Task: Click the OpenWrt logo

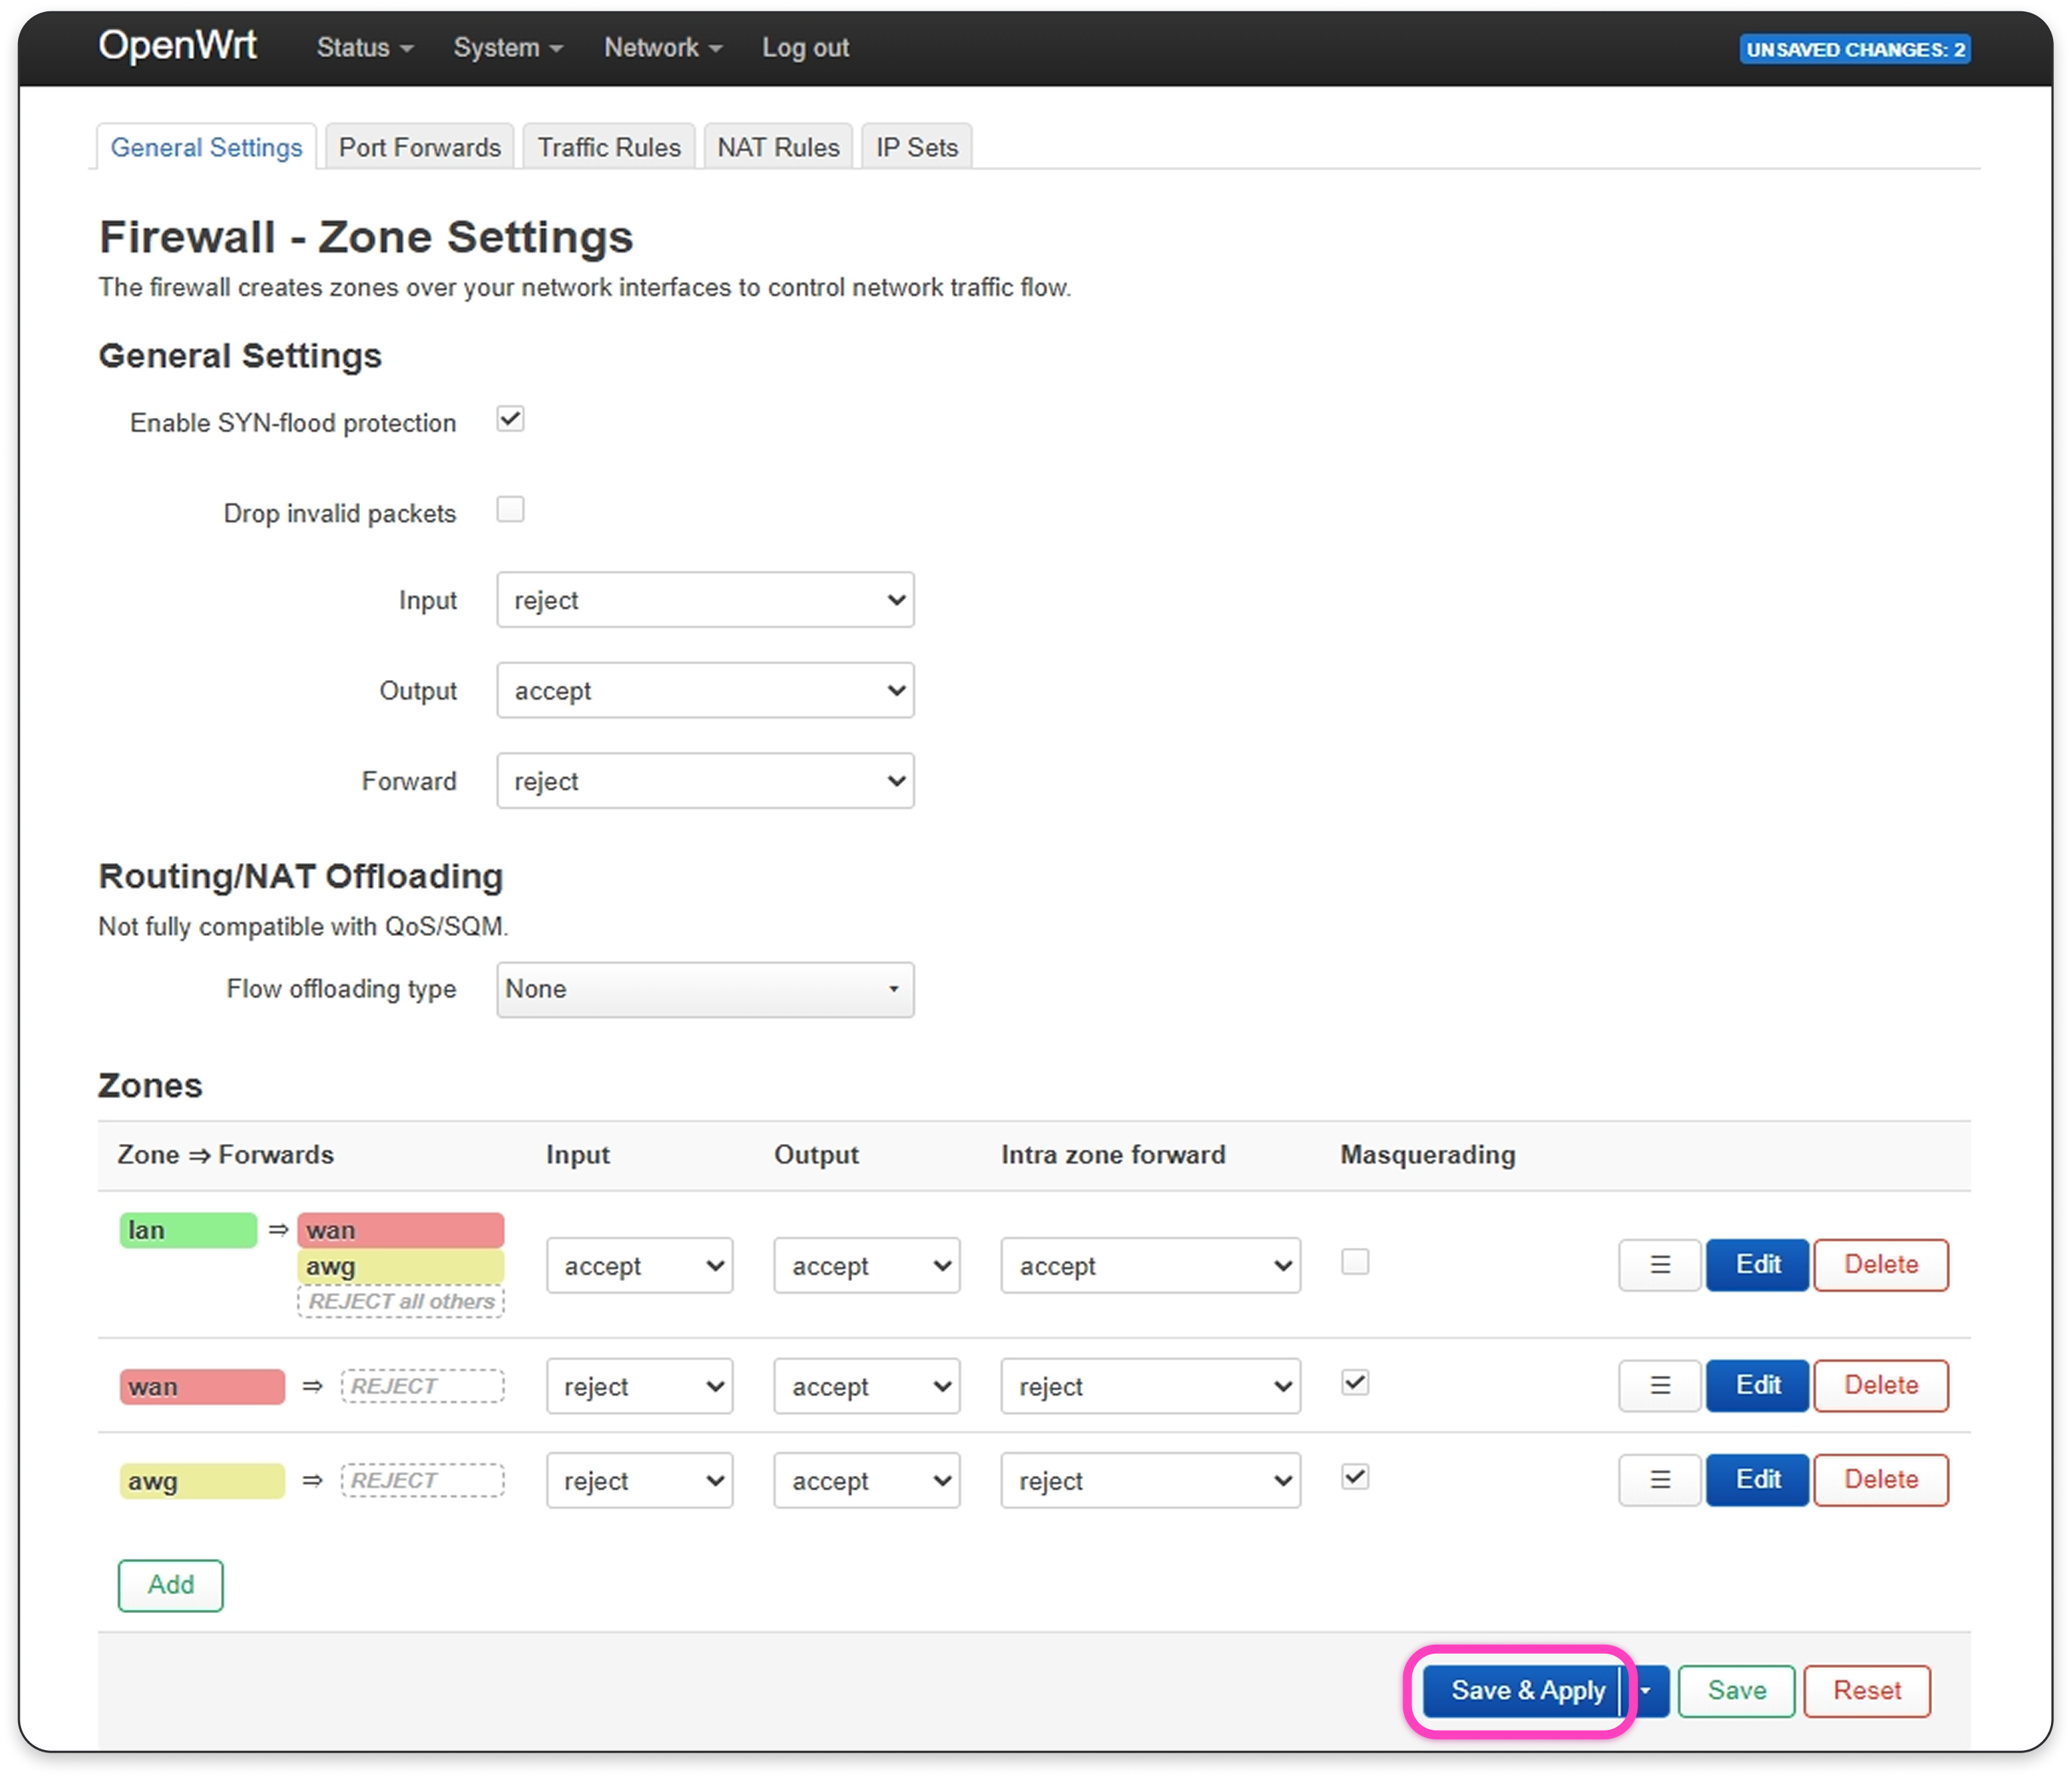Action: 177,46
